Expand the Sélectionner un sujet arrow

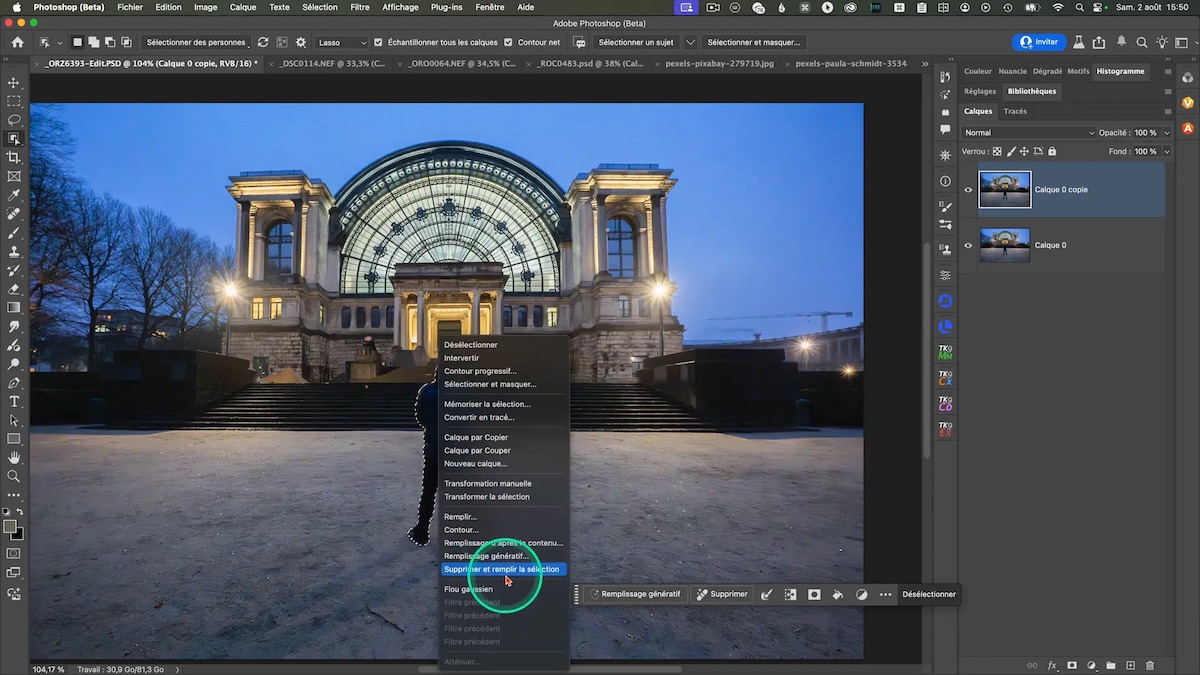691,43
